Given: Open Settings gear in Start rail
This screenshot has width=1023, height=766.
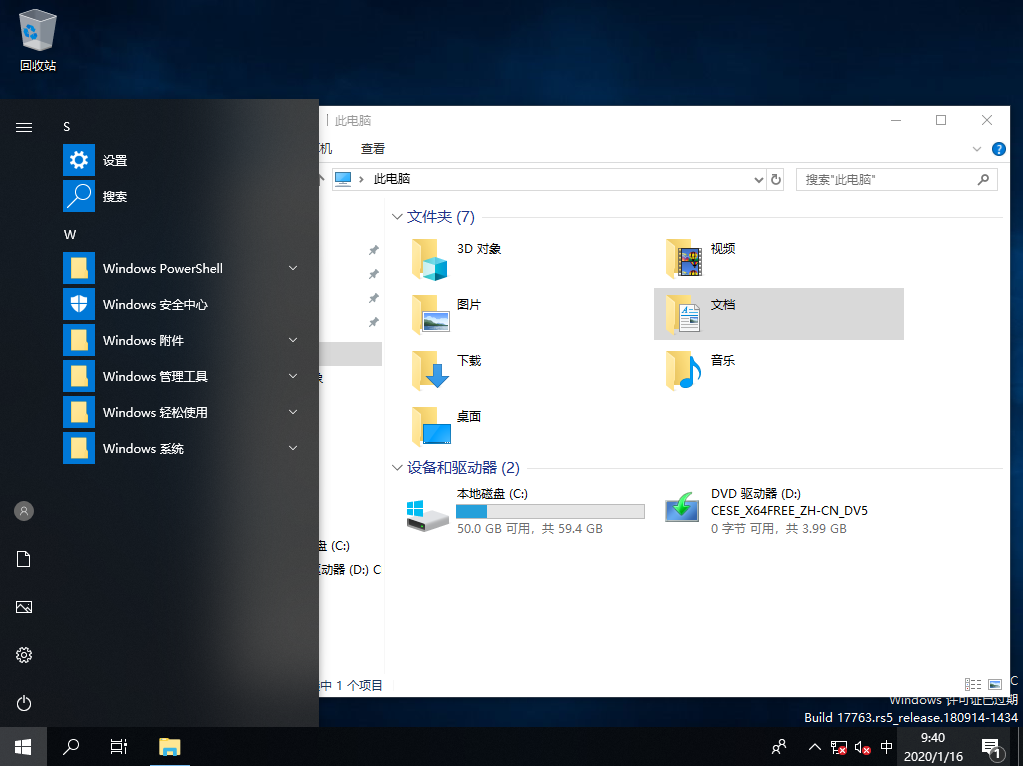Looking at the screenshot, I should pos(23,655).
